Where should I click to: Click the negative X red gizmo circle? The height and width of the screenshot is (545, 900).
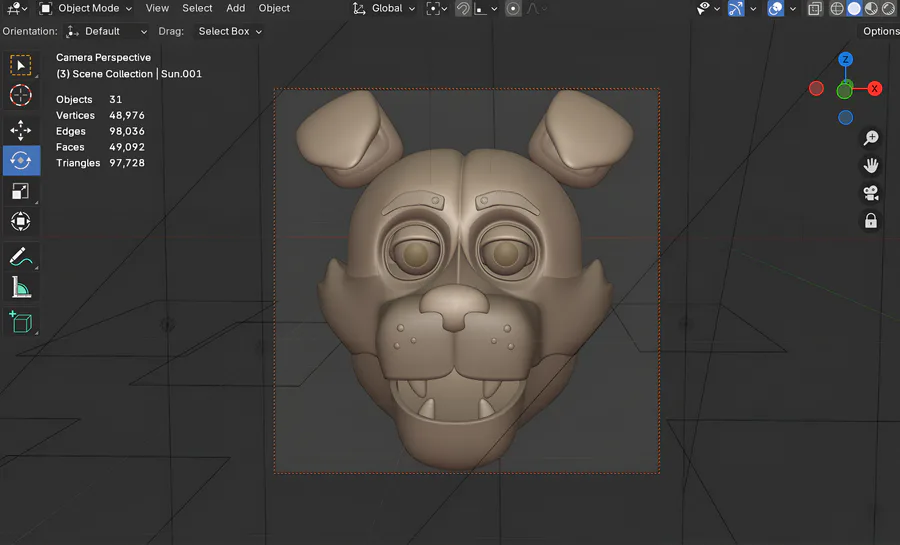(x=816, y=88)
